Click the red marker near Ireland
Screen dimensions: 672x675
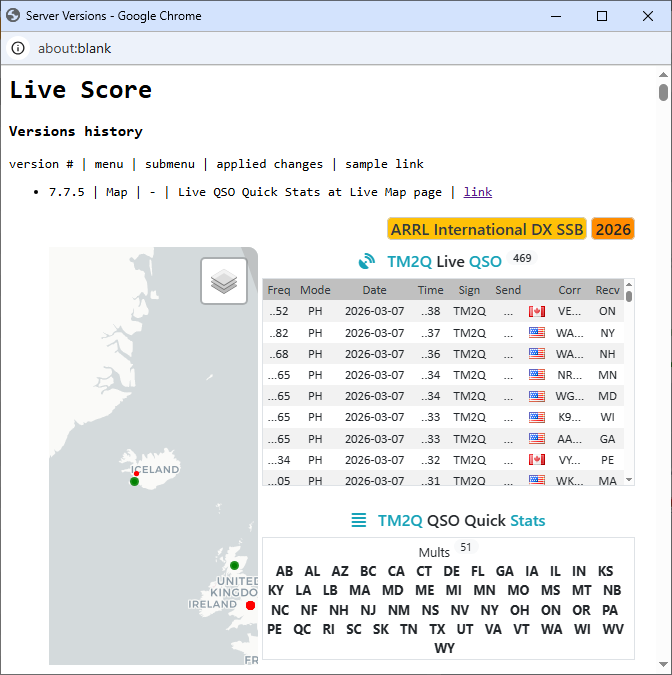pyautogui.click(x=251, y=605)
